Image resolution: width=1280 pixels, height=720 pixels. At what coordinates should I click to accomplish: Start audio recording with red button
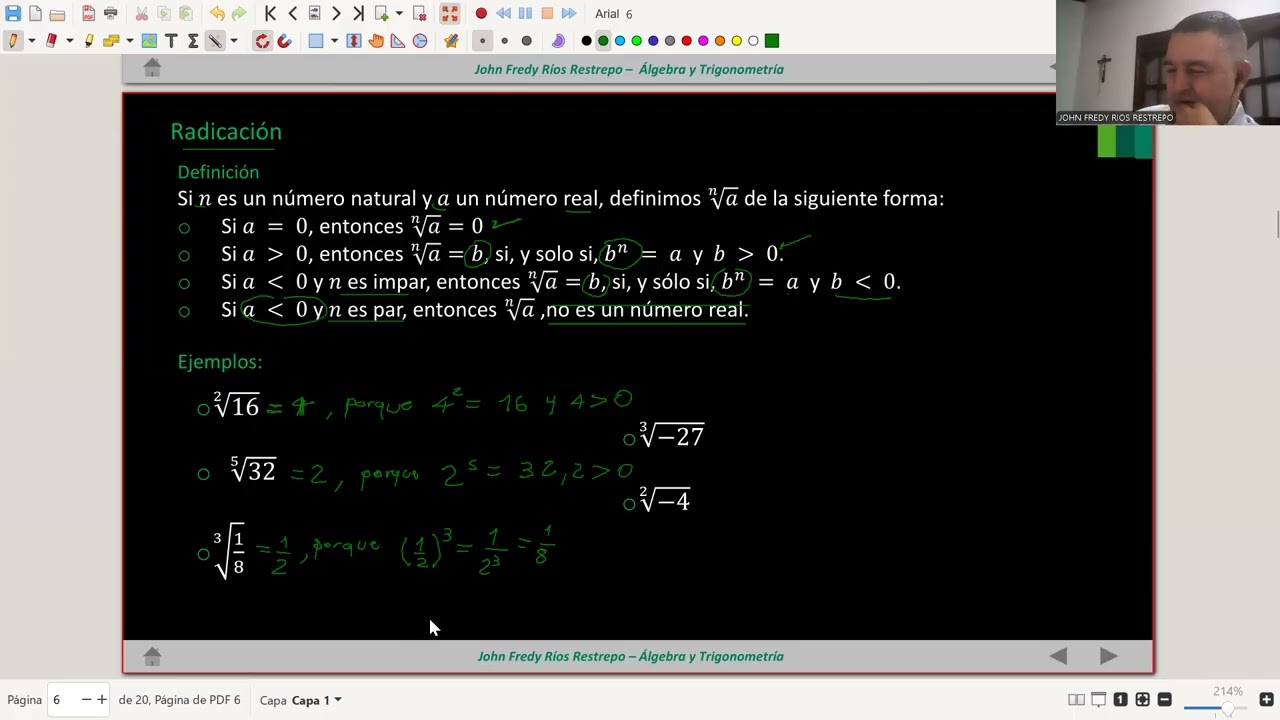481,14
